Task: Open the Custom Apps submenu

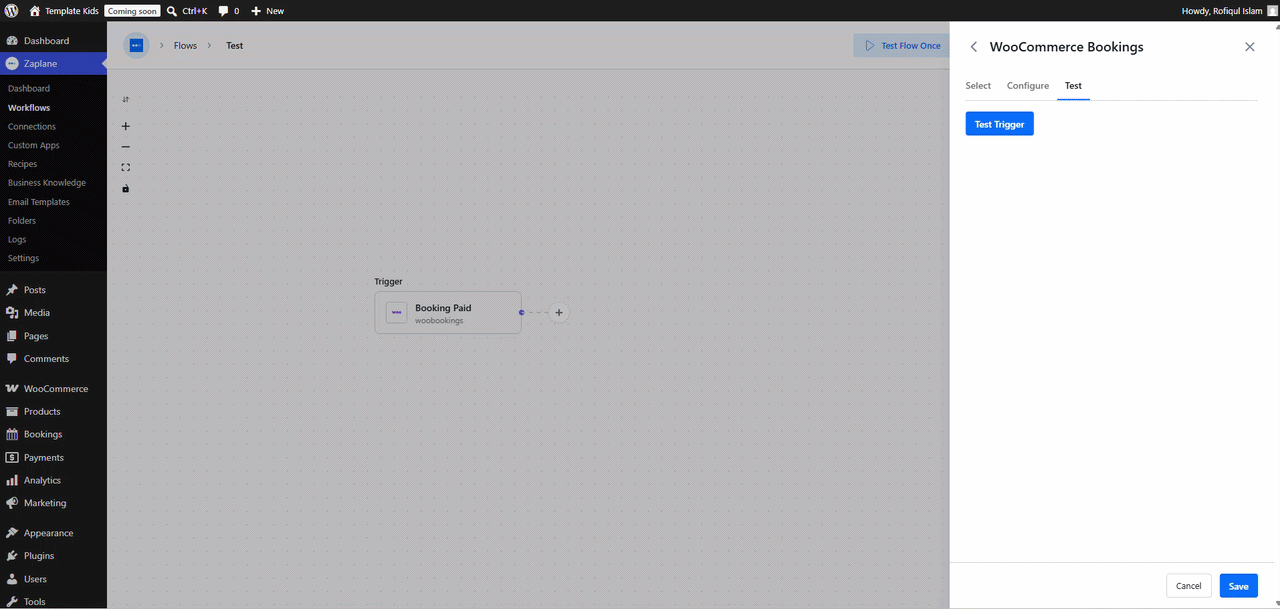Action: [x=34, y=145]
